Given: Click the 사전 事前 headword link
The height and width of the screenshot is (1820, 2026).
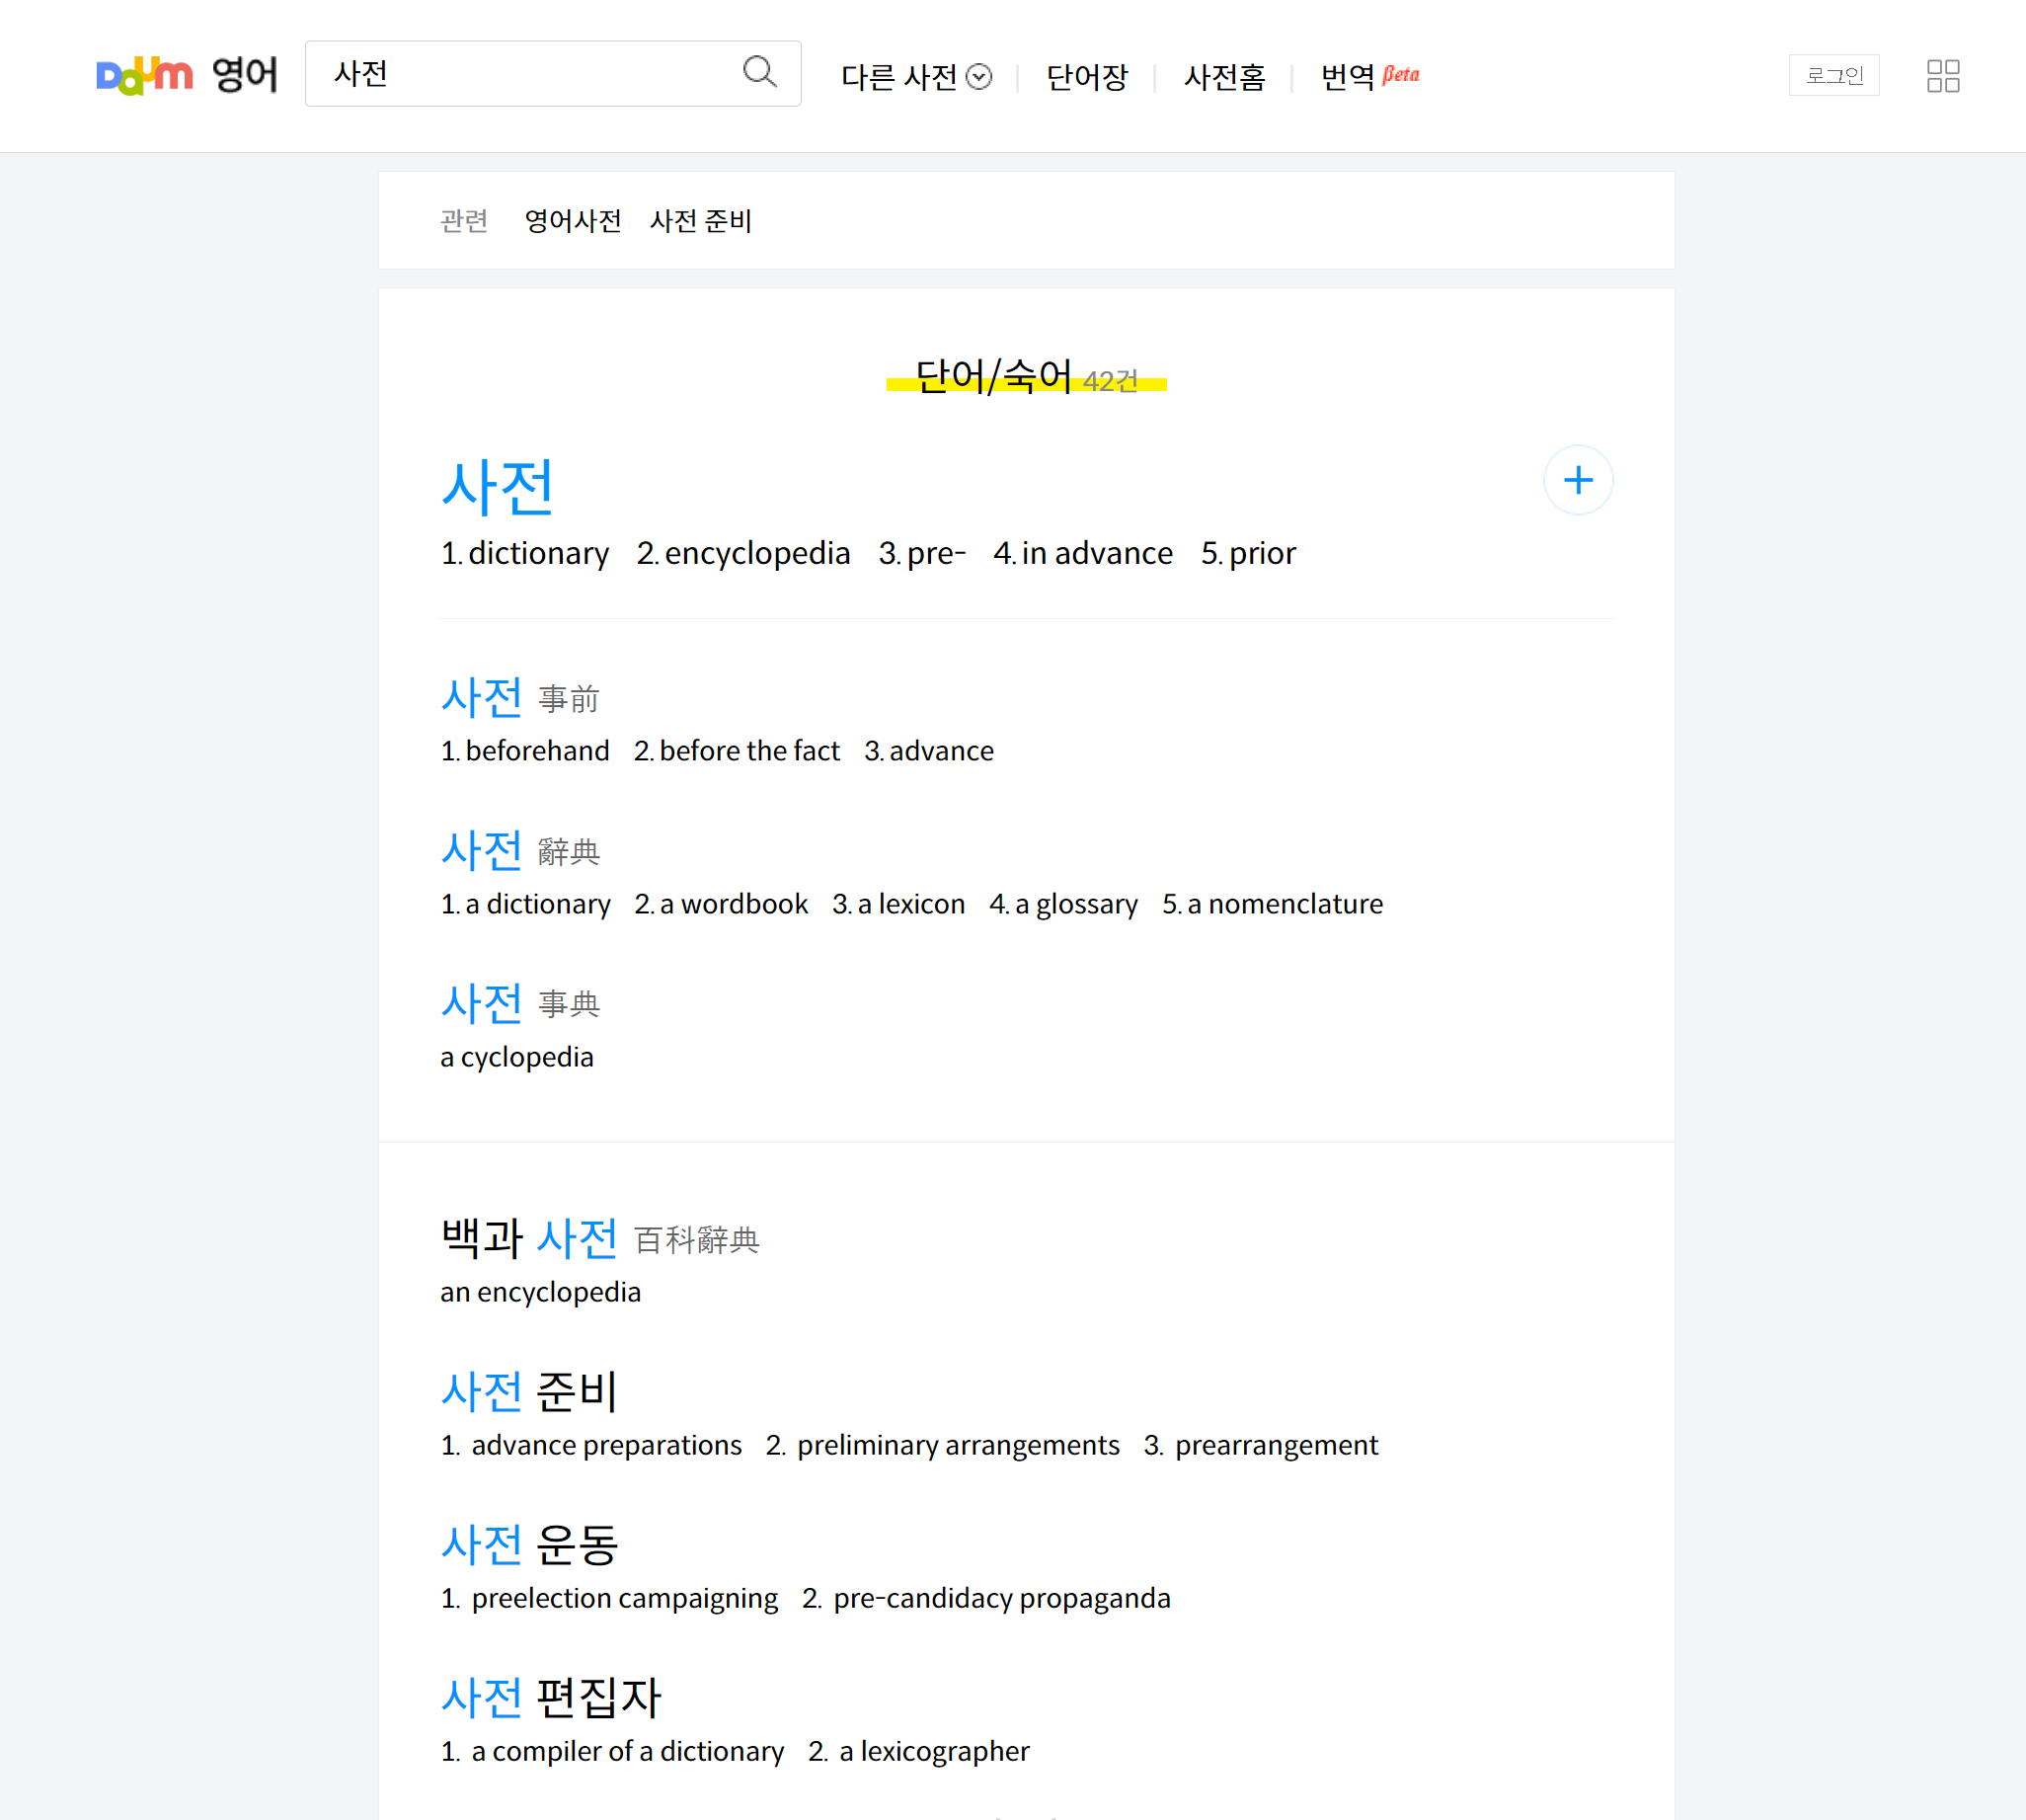Looking at the screenshot, I should (481, 698).
